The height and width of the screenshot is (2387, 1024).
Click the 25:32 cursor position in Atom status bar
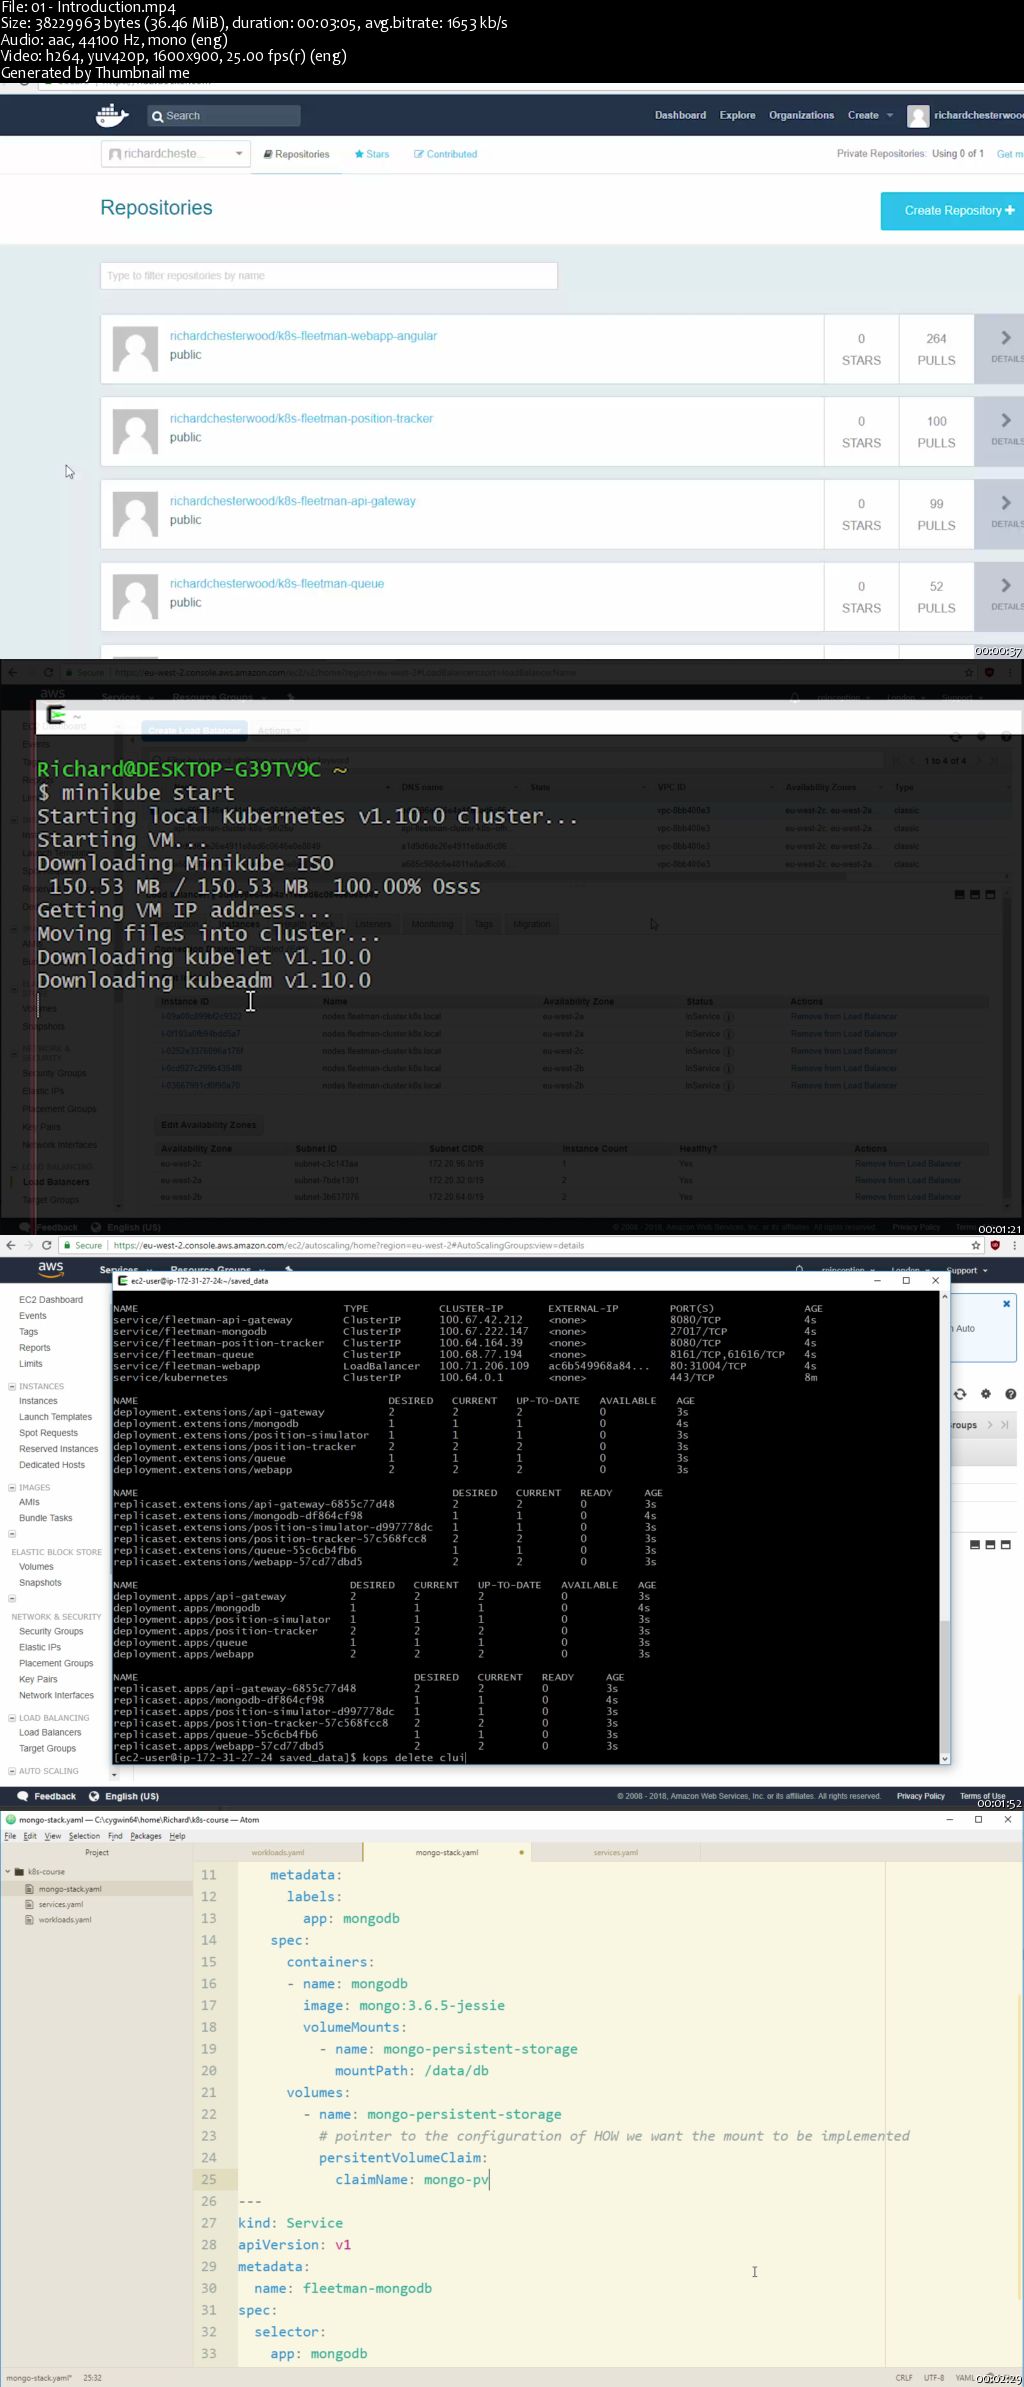92,2378
